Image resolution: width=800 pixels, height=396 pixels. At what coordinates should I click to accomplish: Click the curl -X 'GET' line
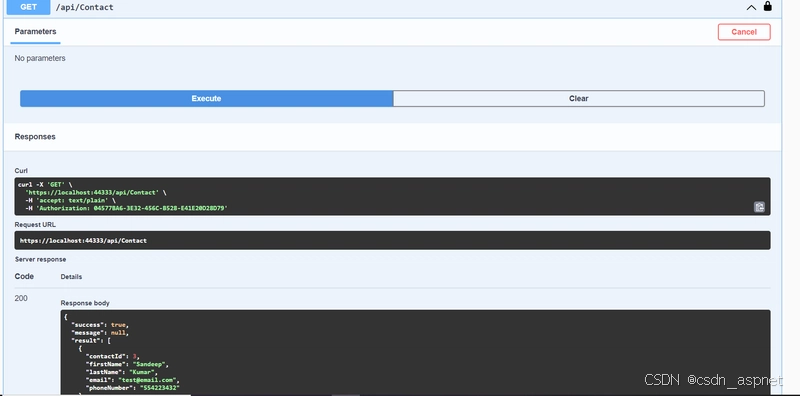(x=45, y=184)
